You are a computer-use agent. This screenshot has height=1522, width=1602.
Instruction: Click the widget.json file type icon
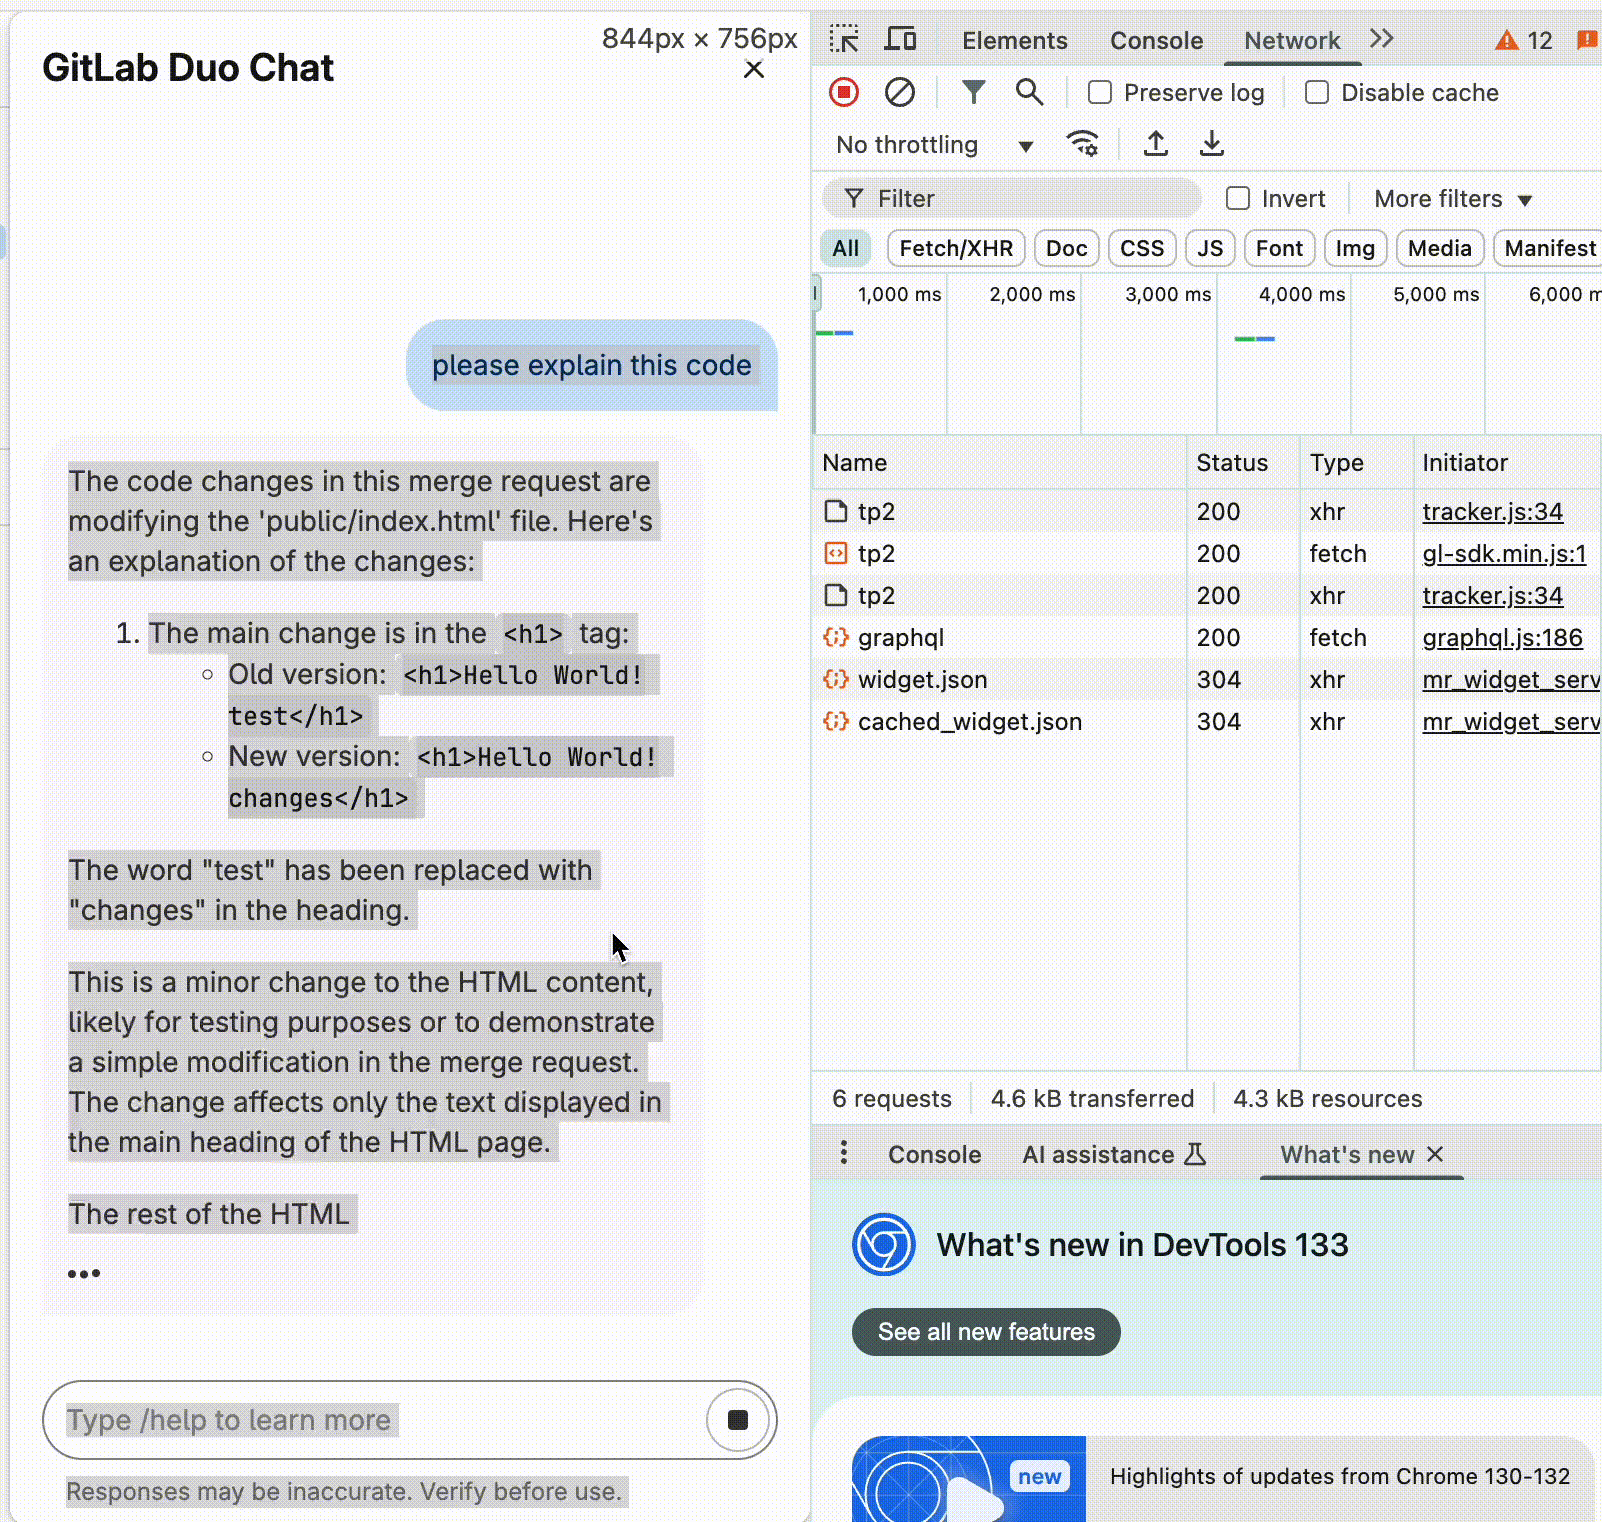click(835, 679)
